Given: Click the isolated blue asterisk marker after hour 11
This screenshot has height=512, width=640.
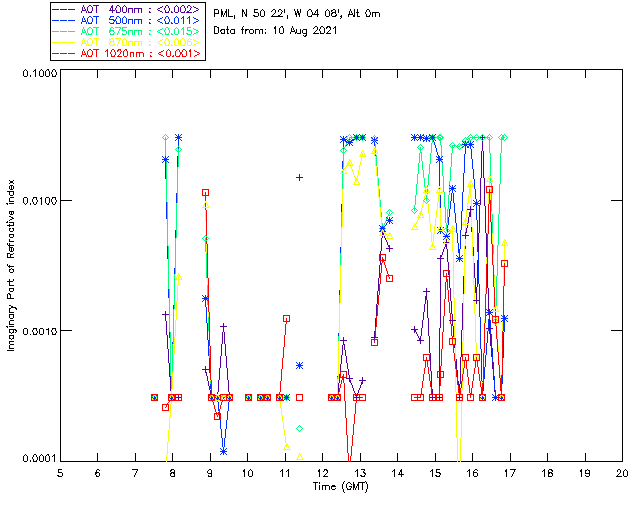Looking at the screenshot, I should pyautogui.click(x=299, y=366).
